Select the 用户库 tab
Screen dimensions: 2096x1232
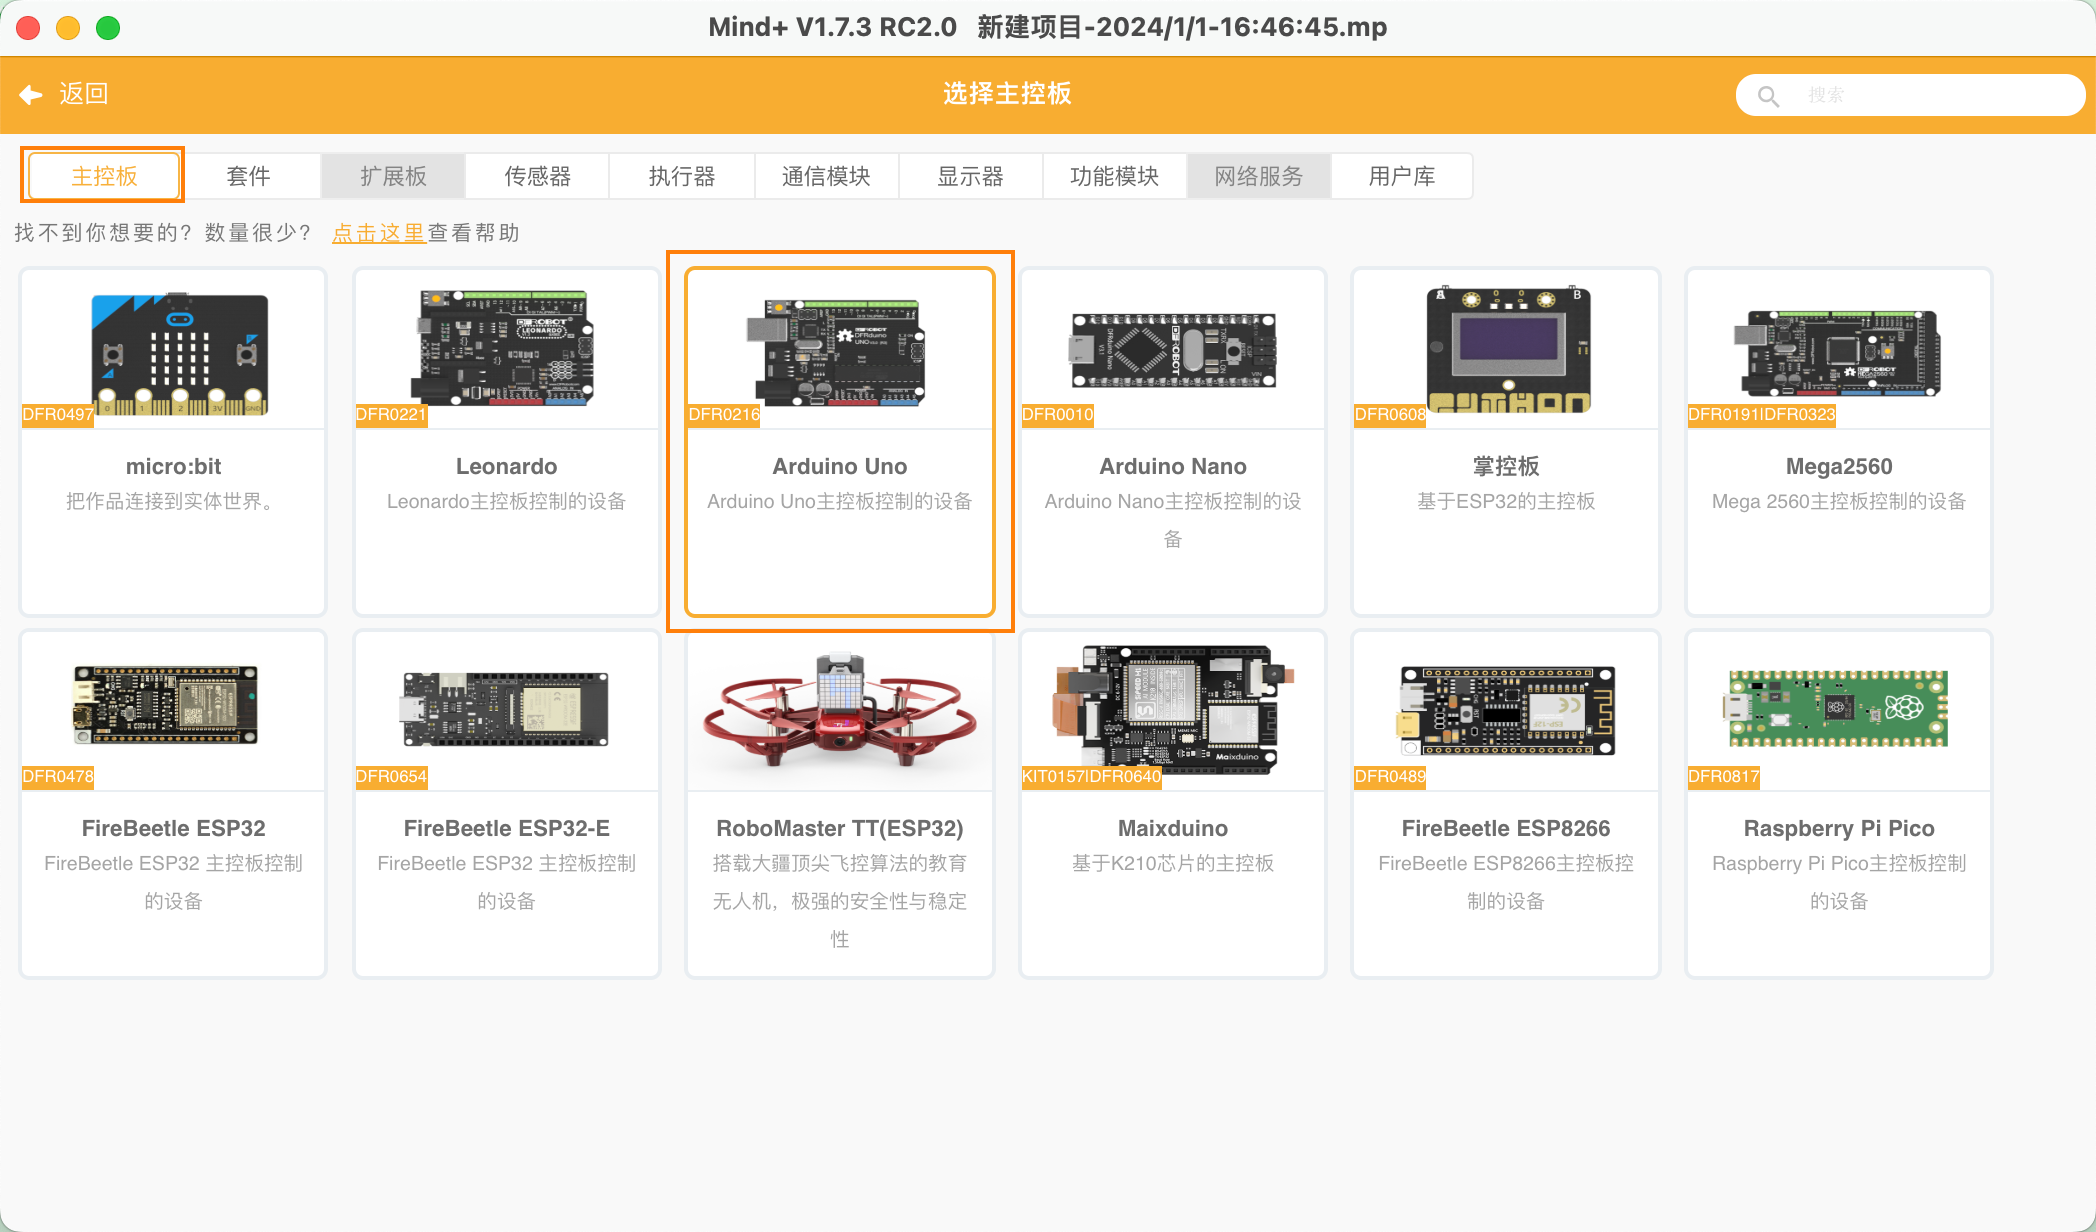pyautogui.click(x=1401, y=176)
